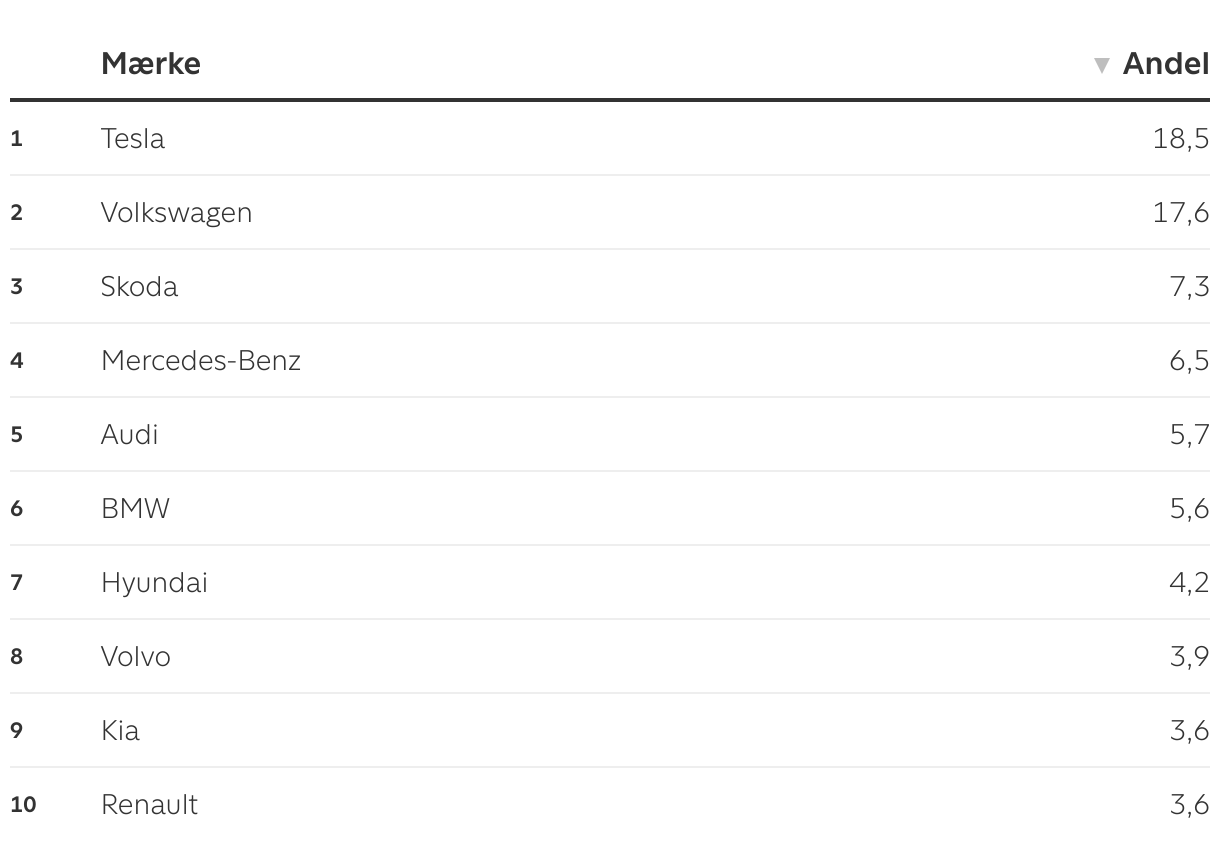Select Volvo's 3,9 share value
Screen dimensions: 1220x850
click(1189, 657)
